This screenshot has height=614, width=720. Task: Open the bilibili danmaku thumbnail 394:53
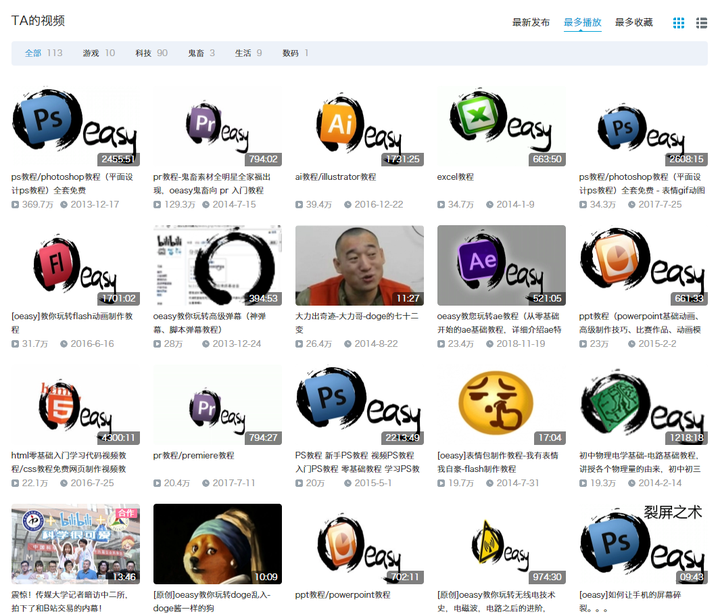click(218, 265)
